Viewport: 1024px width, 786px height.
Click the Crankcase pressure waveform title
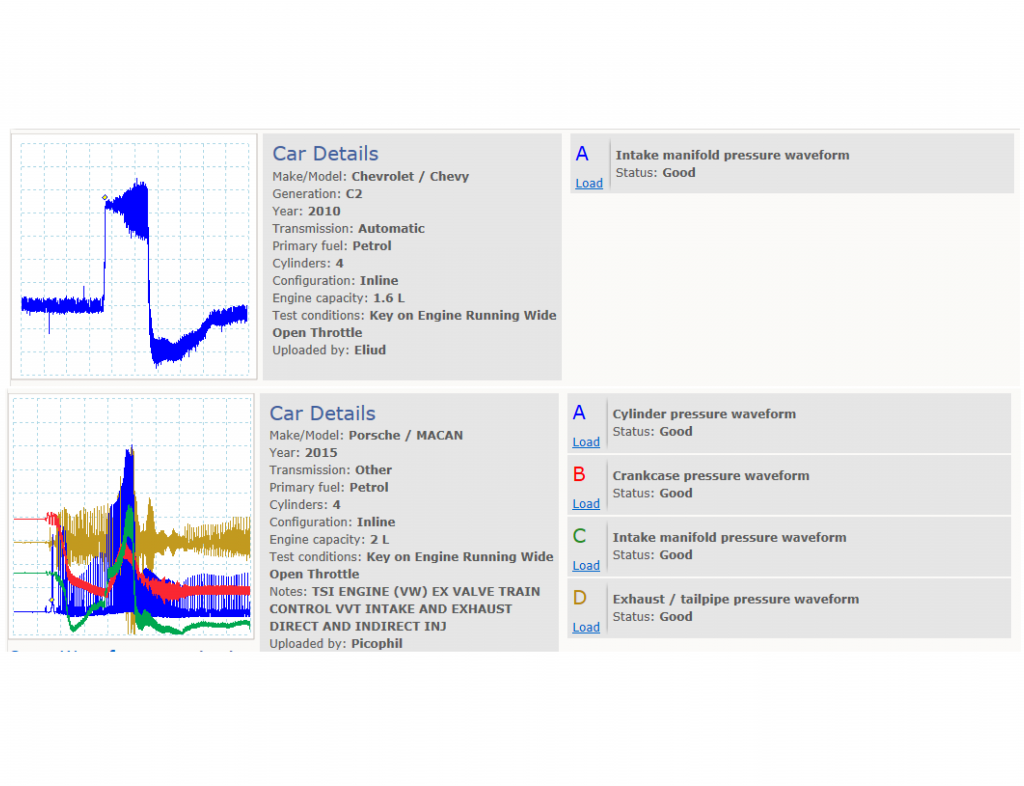tap(711, 475)
